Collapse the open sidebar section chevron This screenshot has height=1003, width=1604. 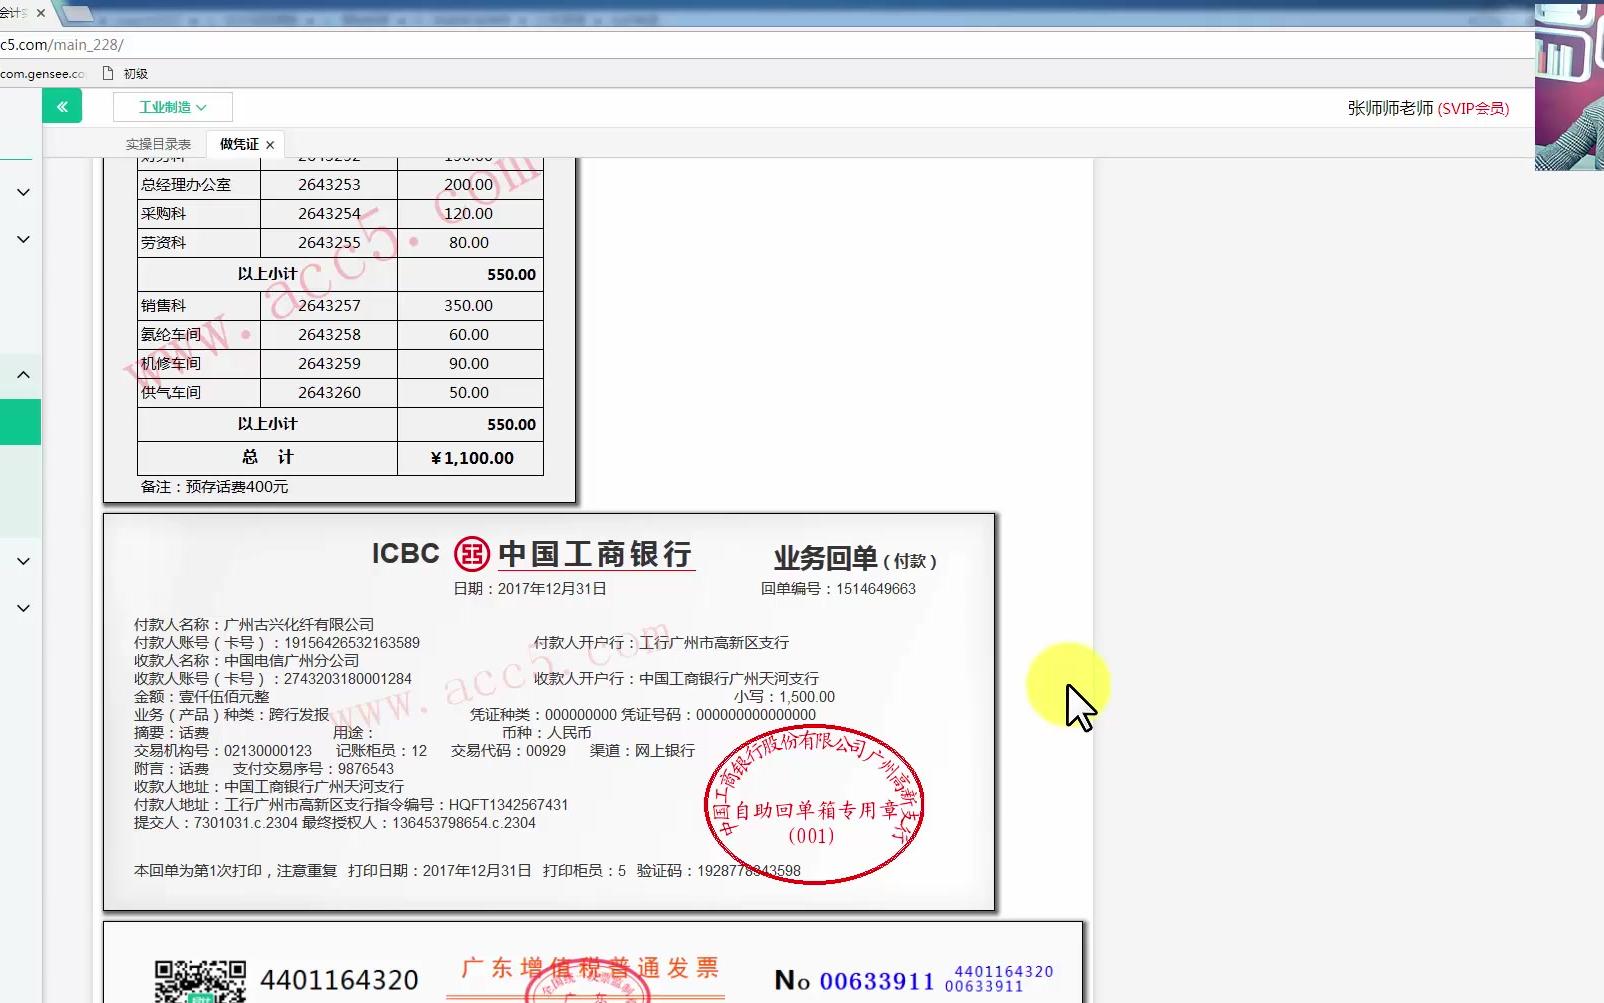[x=23, y=375]
